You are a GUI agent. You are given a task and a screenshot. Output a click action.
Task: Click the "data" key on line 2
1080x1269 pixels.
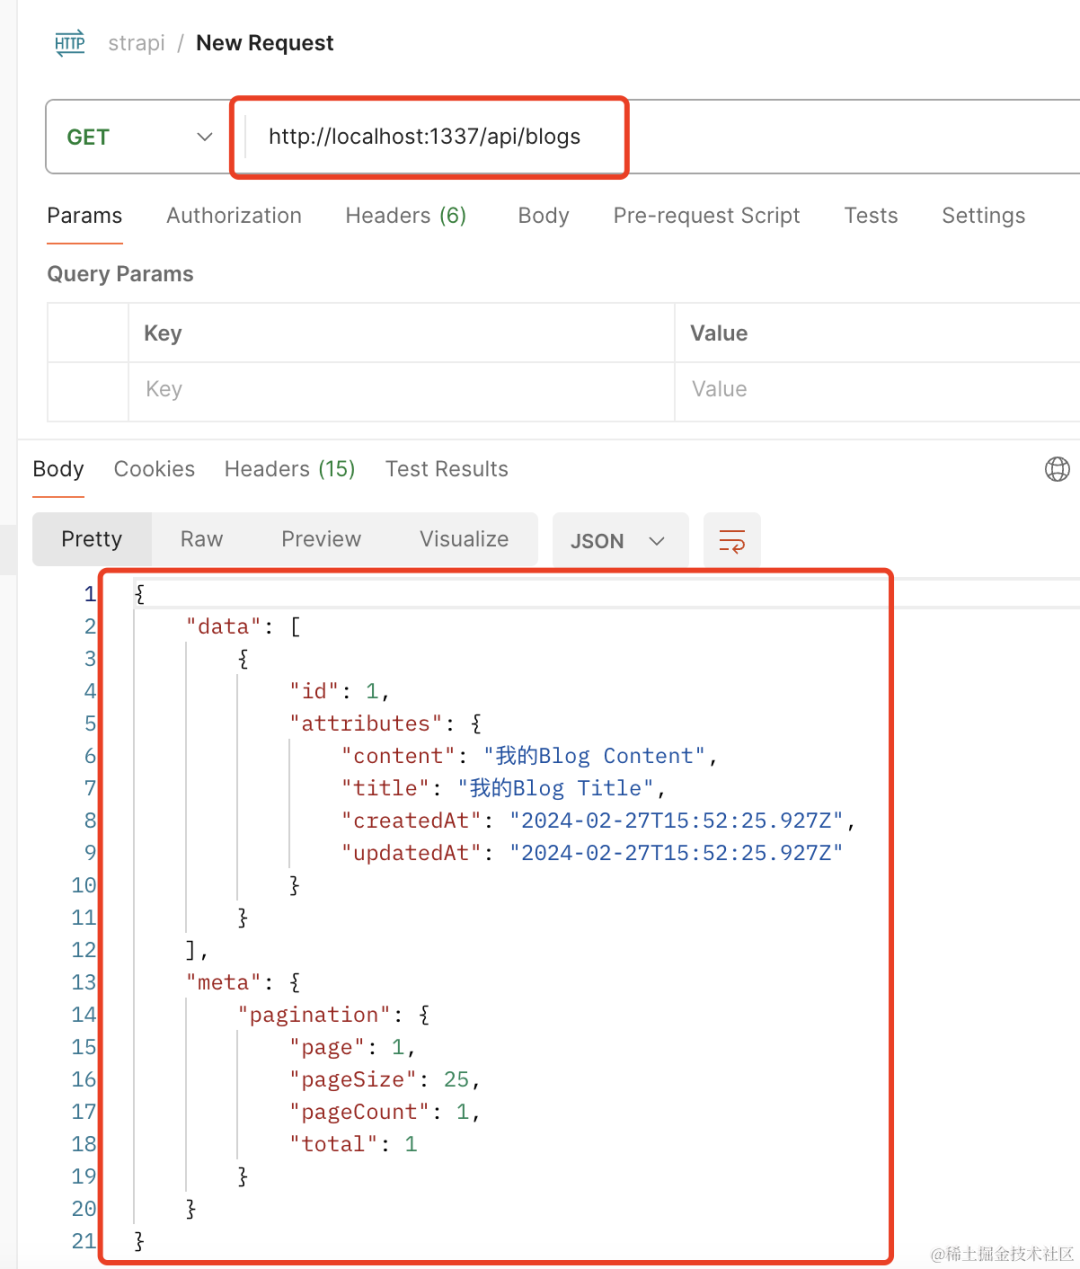223,627
